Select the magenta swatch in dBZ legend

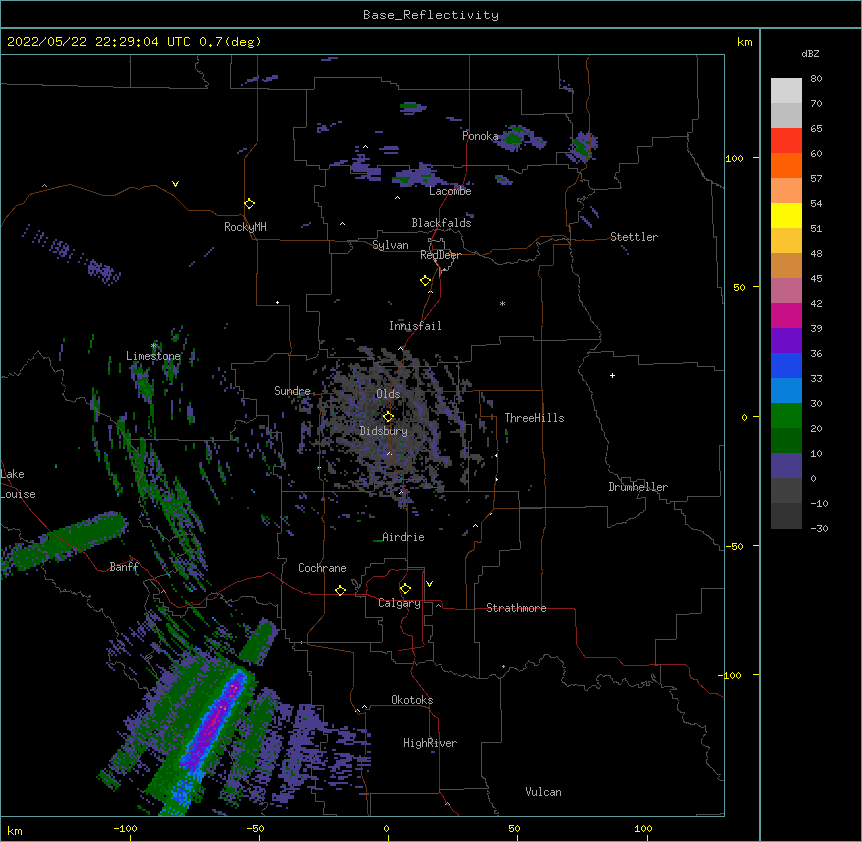click(786, 315)
